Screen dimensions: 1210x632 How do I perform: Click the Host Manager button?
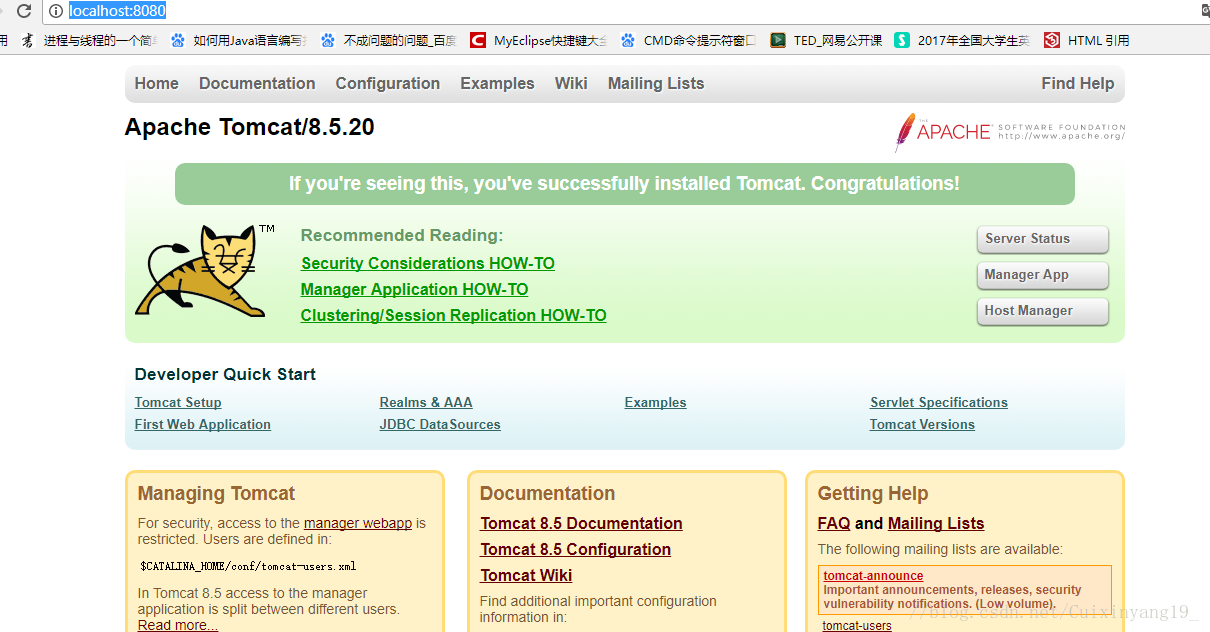coord(1043,311)
